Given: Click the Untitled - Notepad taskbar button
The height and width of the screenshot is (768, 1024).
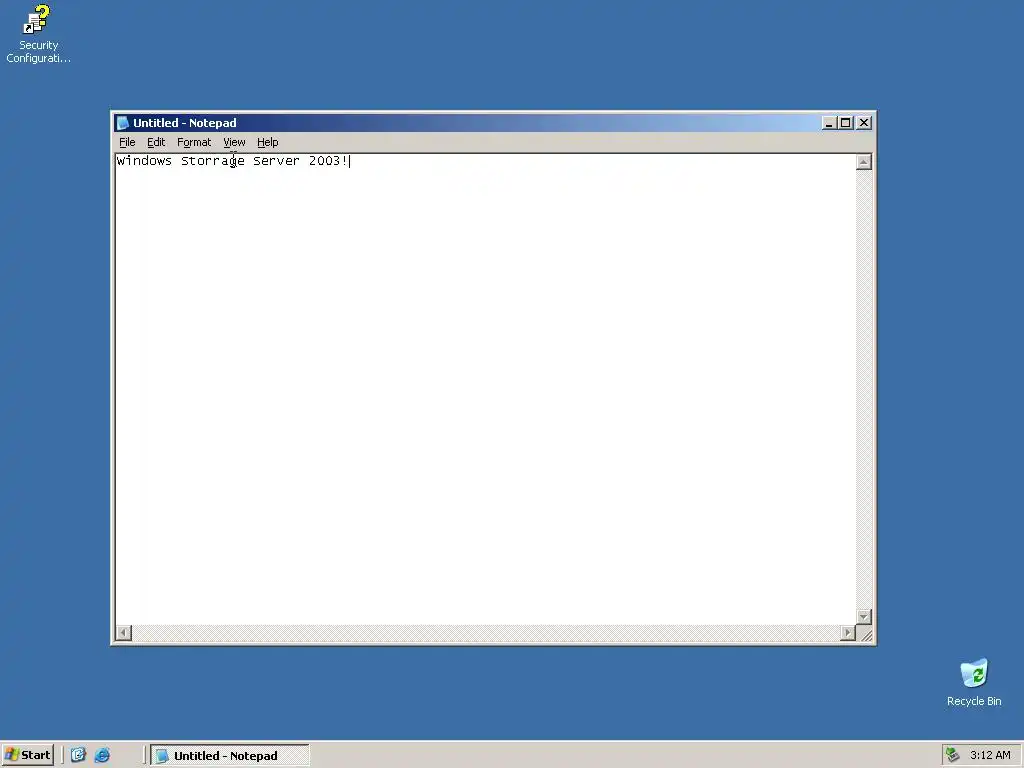Looking at the screenshot, I should 230,756.
